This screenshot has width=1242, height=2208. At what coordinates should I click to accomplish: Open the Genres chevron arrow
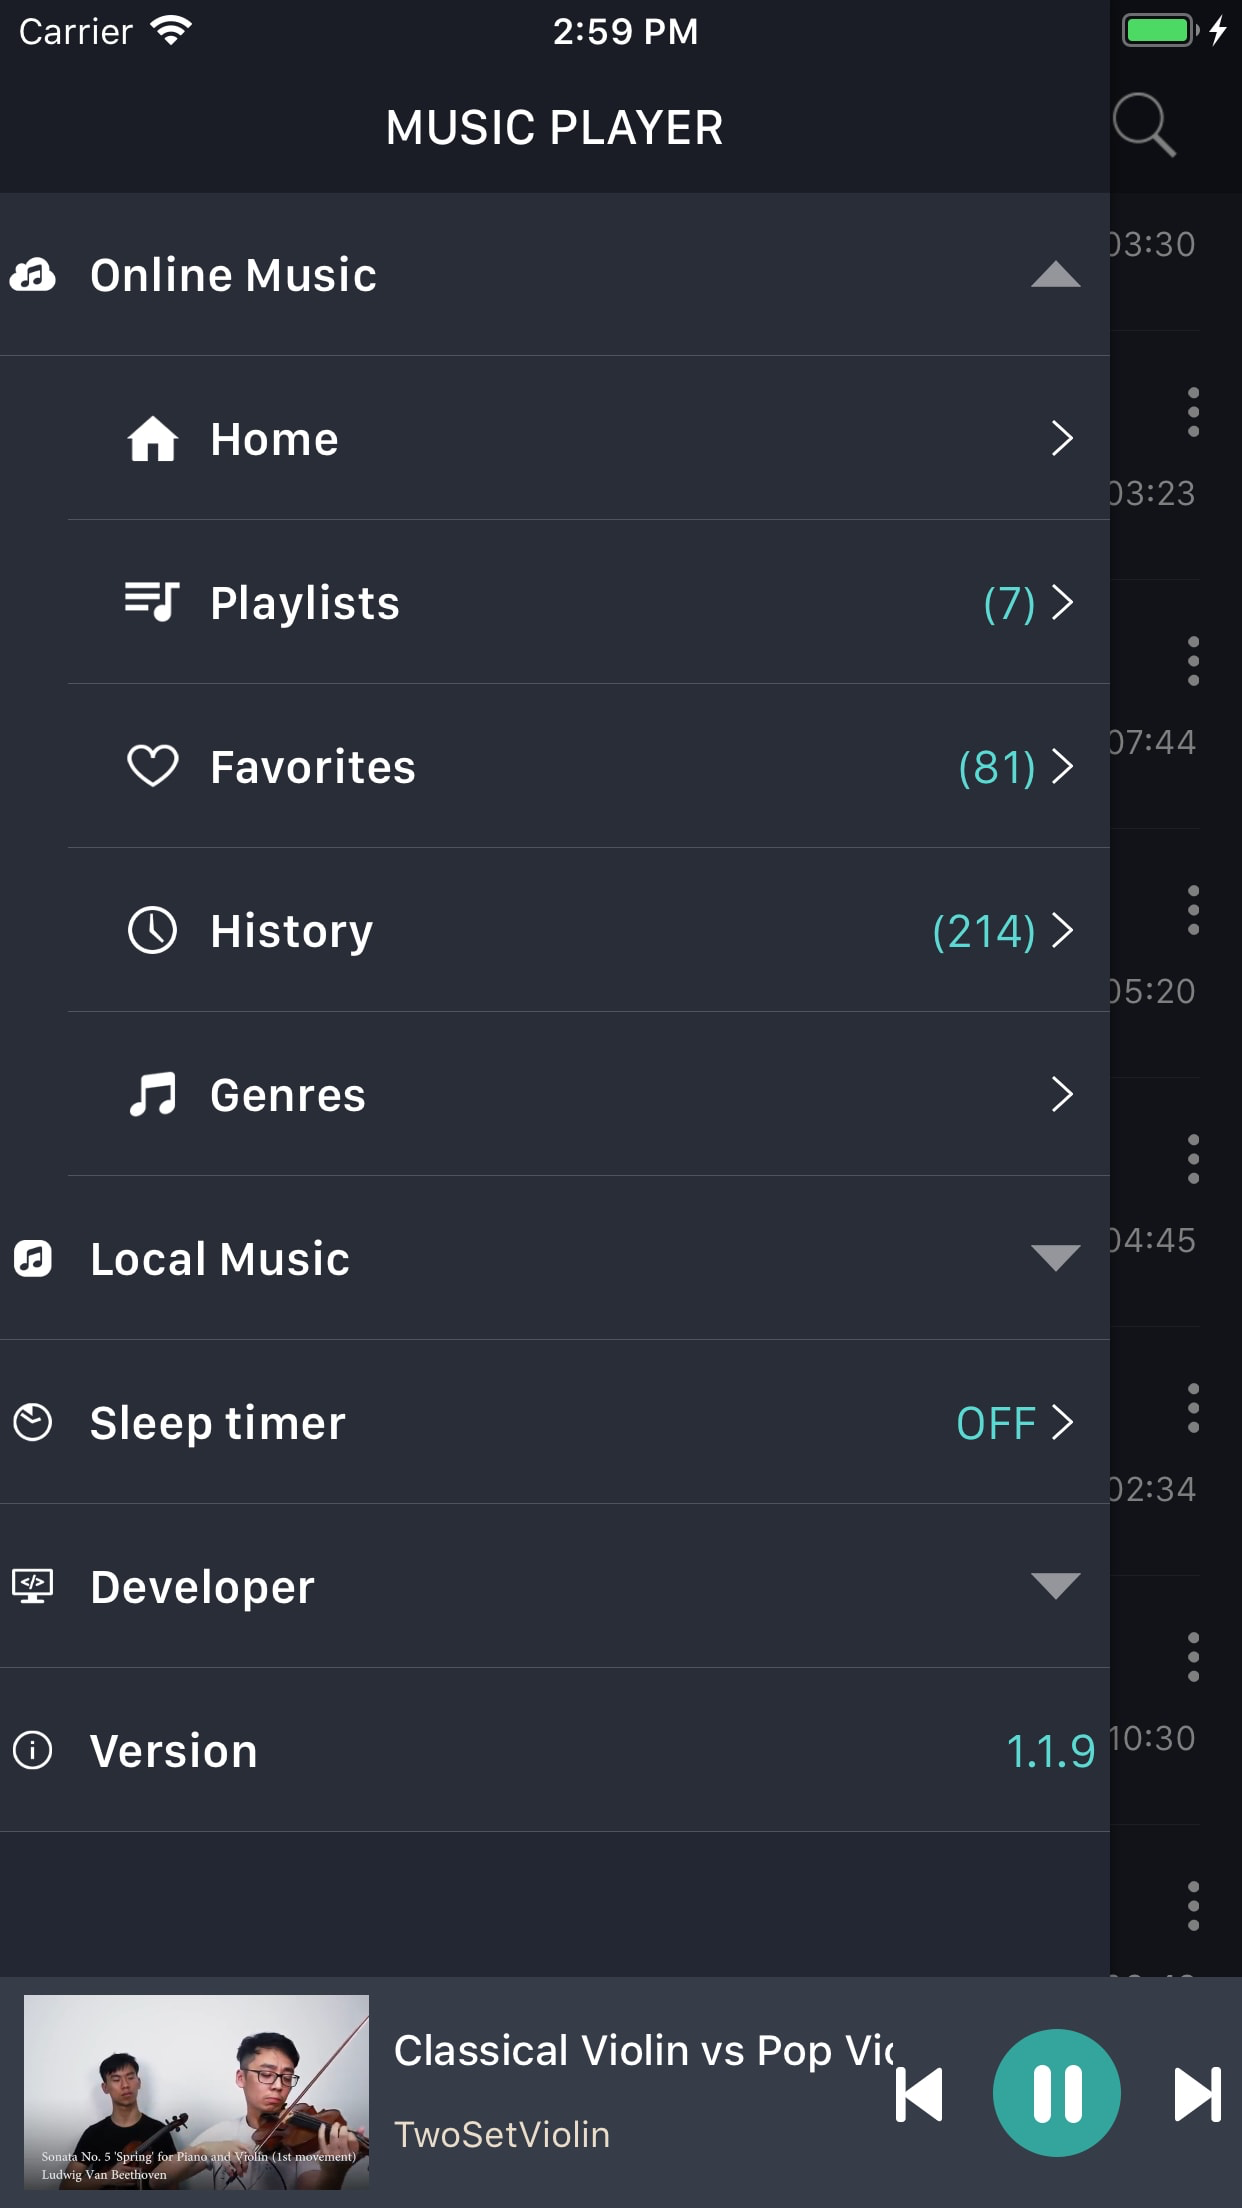(x=1062, y=1094)
